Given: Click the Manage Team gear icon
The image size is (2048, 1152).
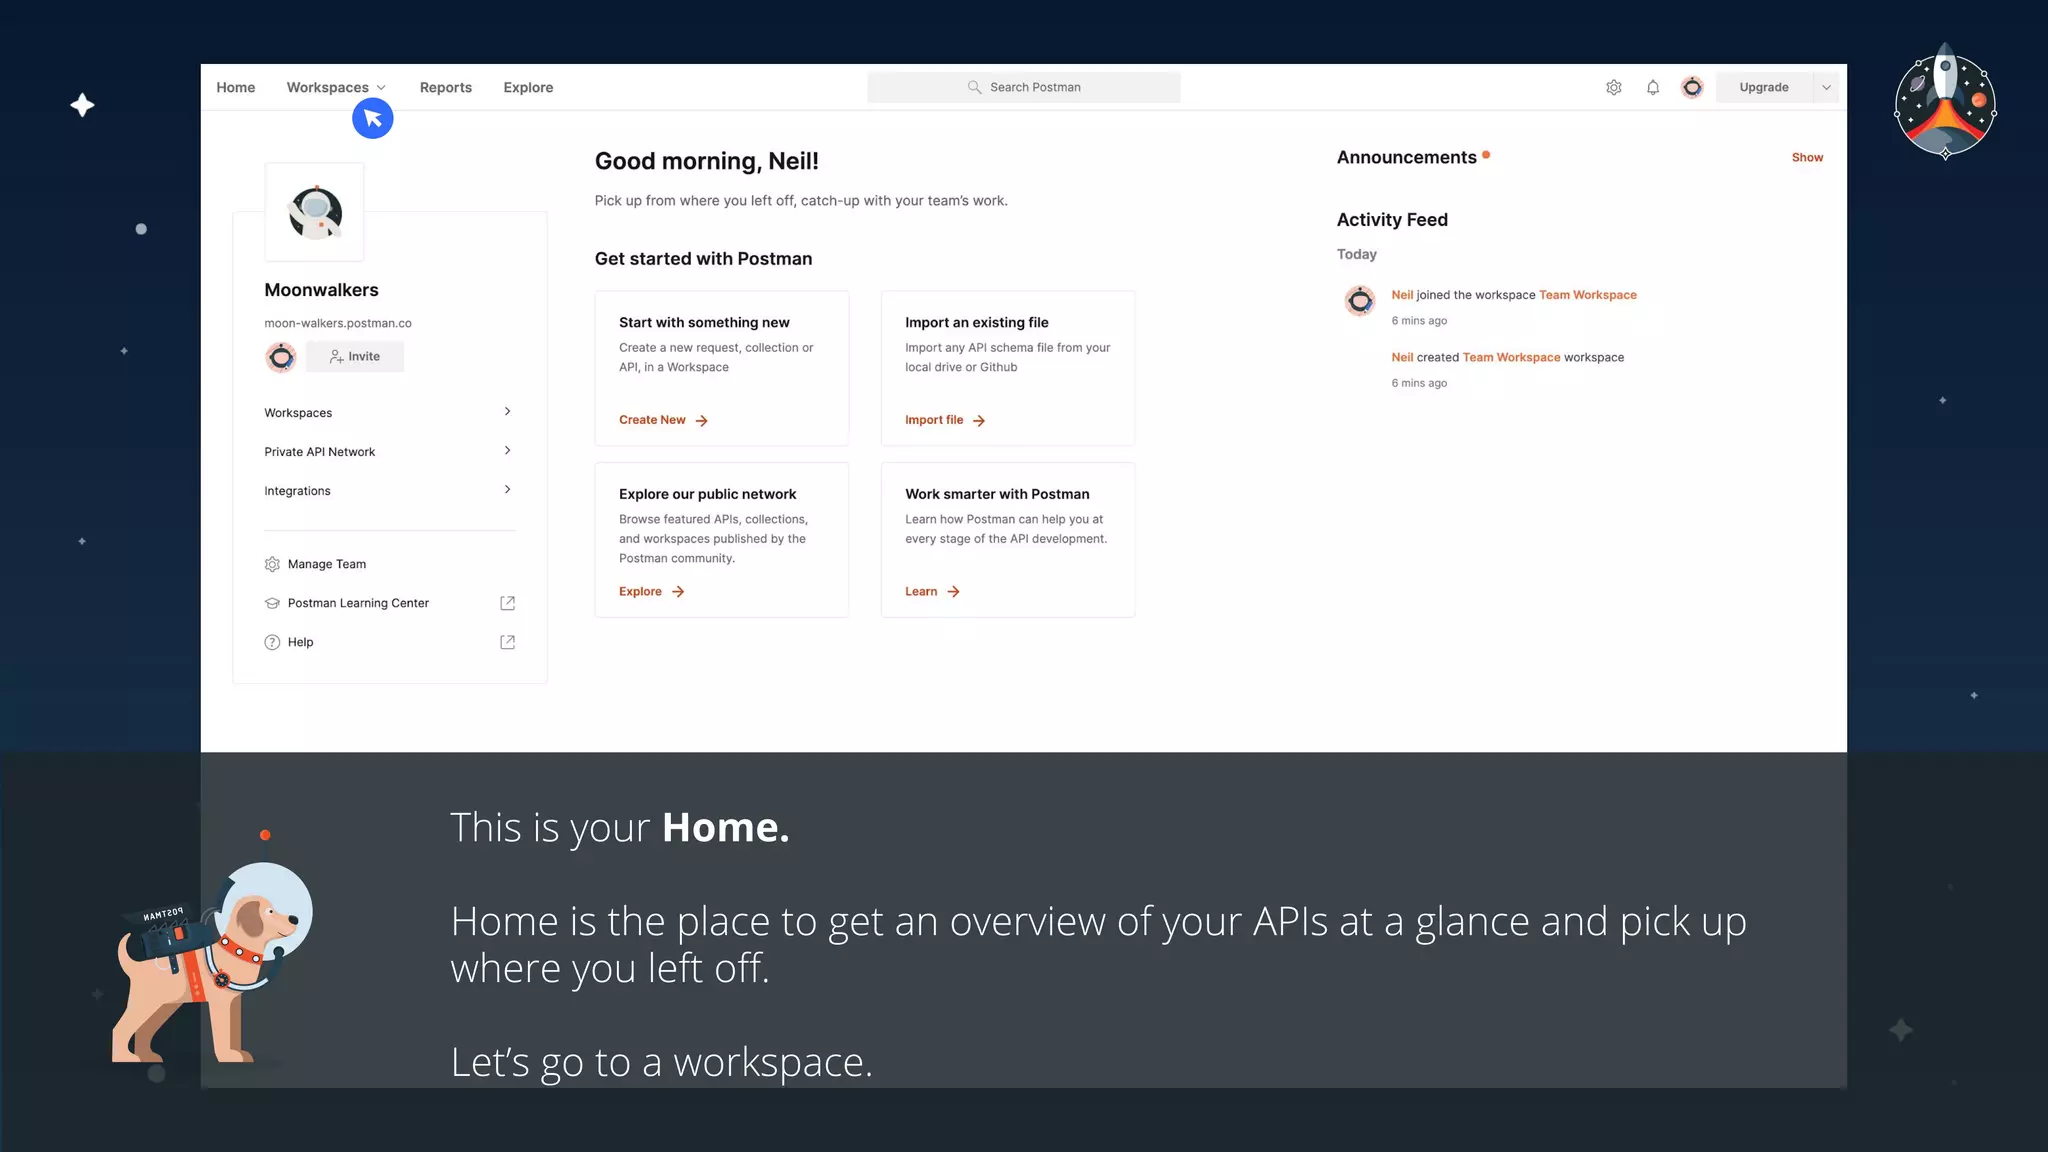Looking at the screenshot, I should pyautogui.click(x=272, y=564).
